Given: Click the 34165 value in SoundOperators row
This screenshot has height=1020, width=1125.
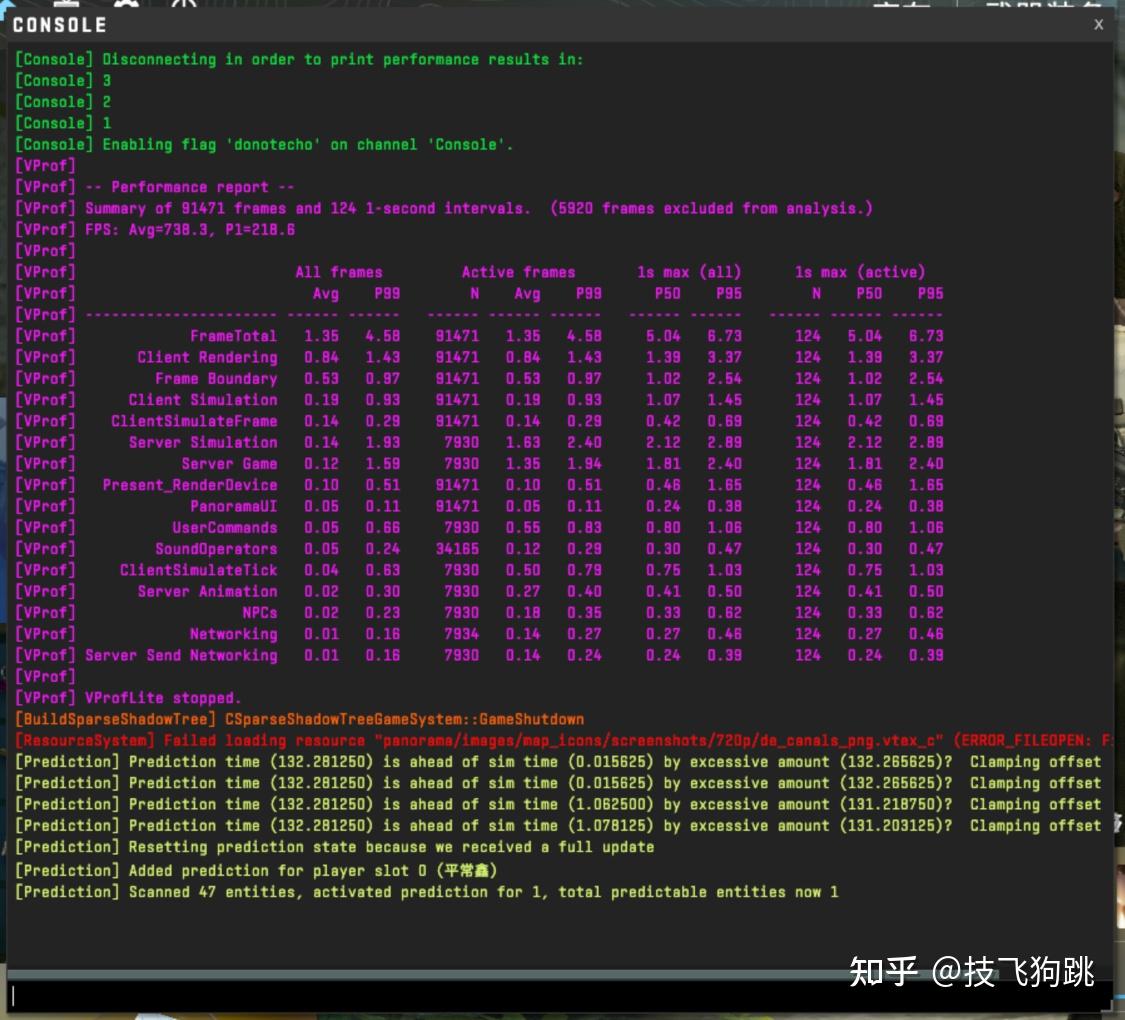Looking at the screenshot, I should click(x=457, y=549).
